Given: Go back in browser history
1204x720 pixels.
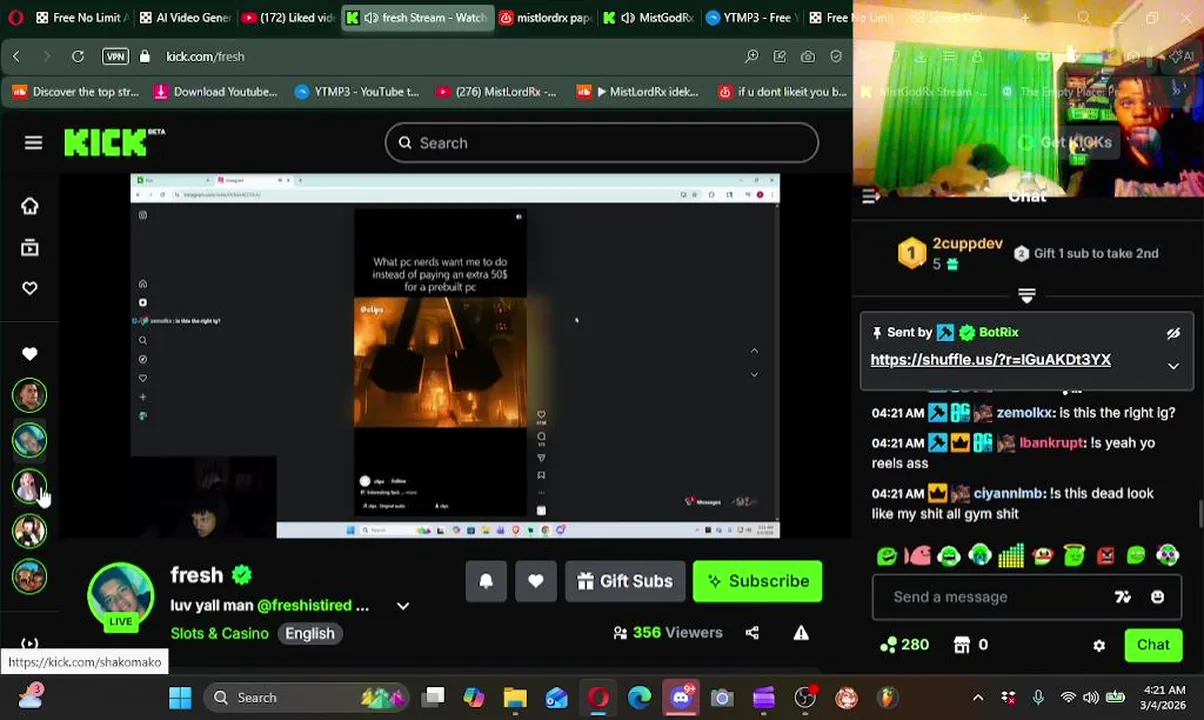Looking at the screenshot, I should (x=16, y=56).
